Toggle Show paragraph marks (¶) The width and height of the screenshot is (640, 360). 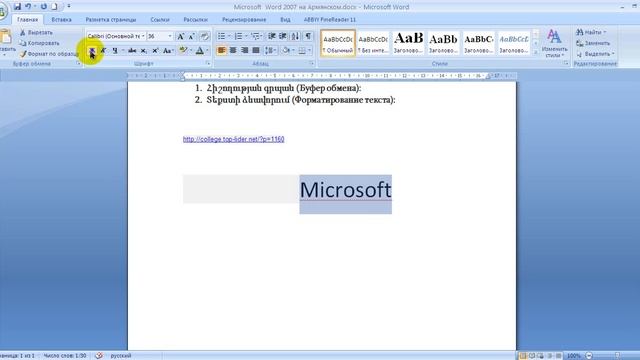308,36
